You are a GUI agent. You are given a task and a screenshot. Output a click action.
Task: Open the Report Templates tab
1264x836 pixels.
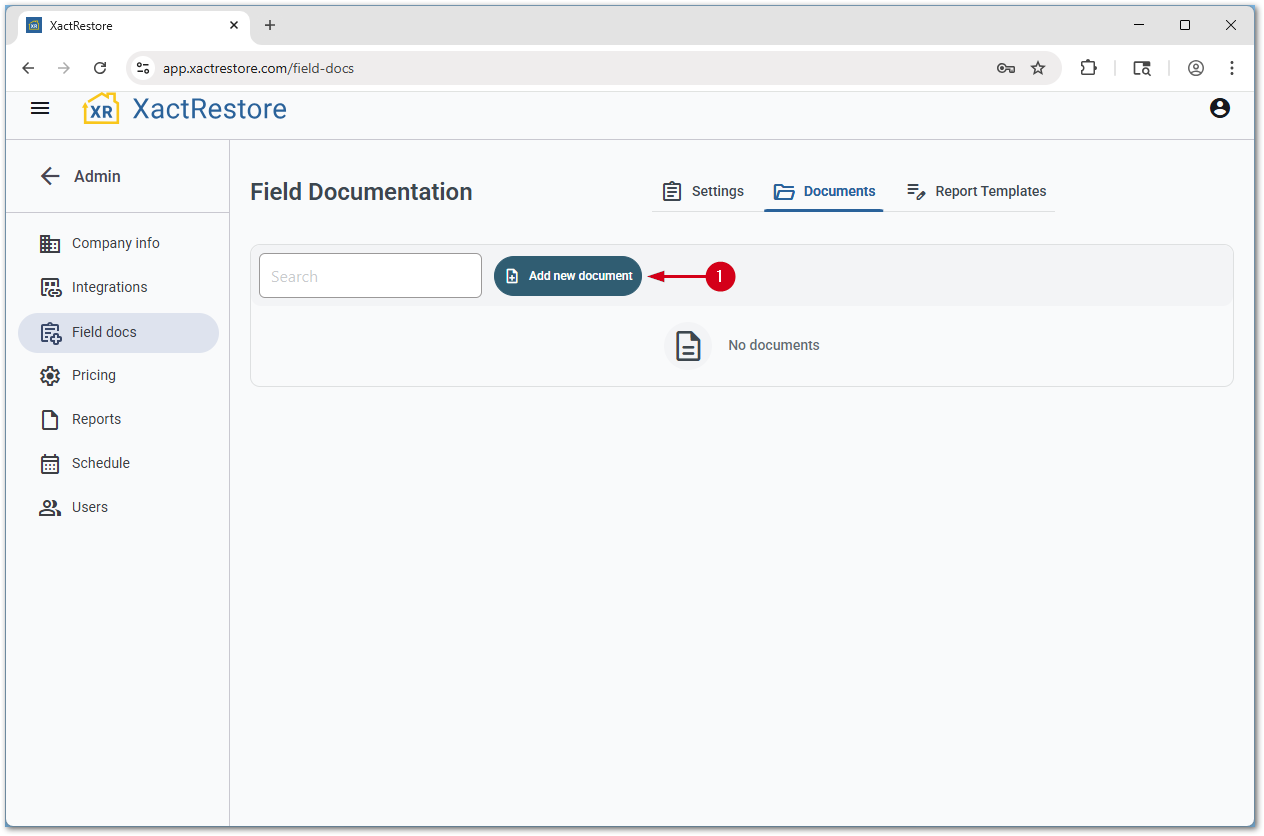[x=975, y=191]
